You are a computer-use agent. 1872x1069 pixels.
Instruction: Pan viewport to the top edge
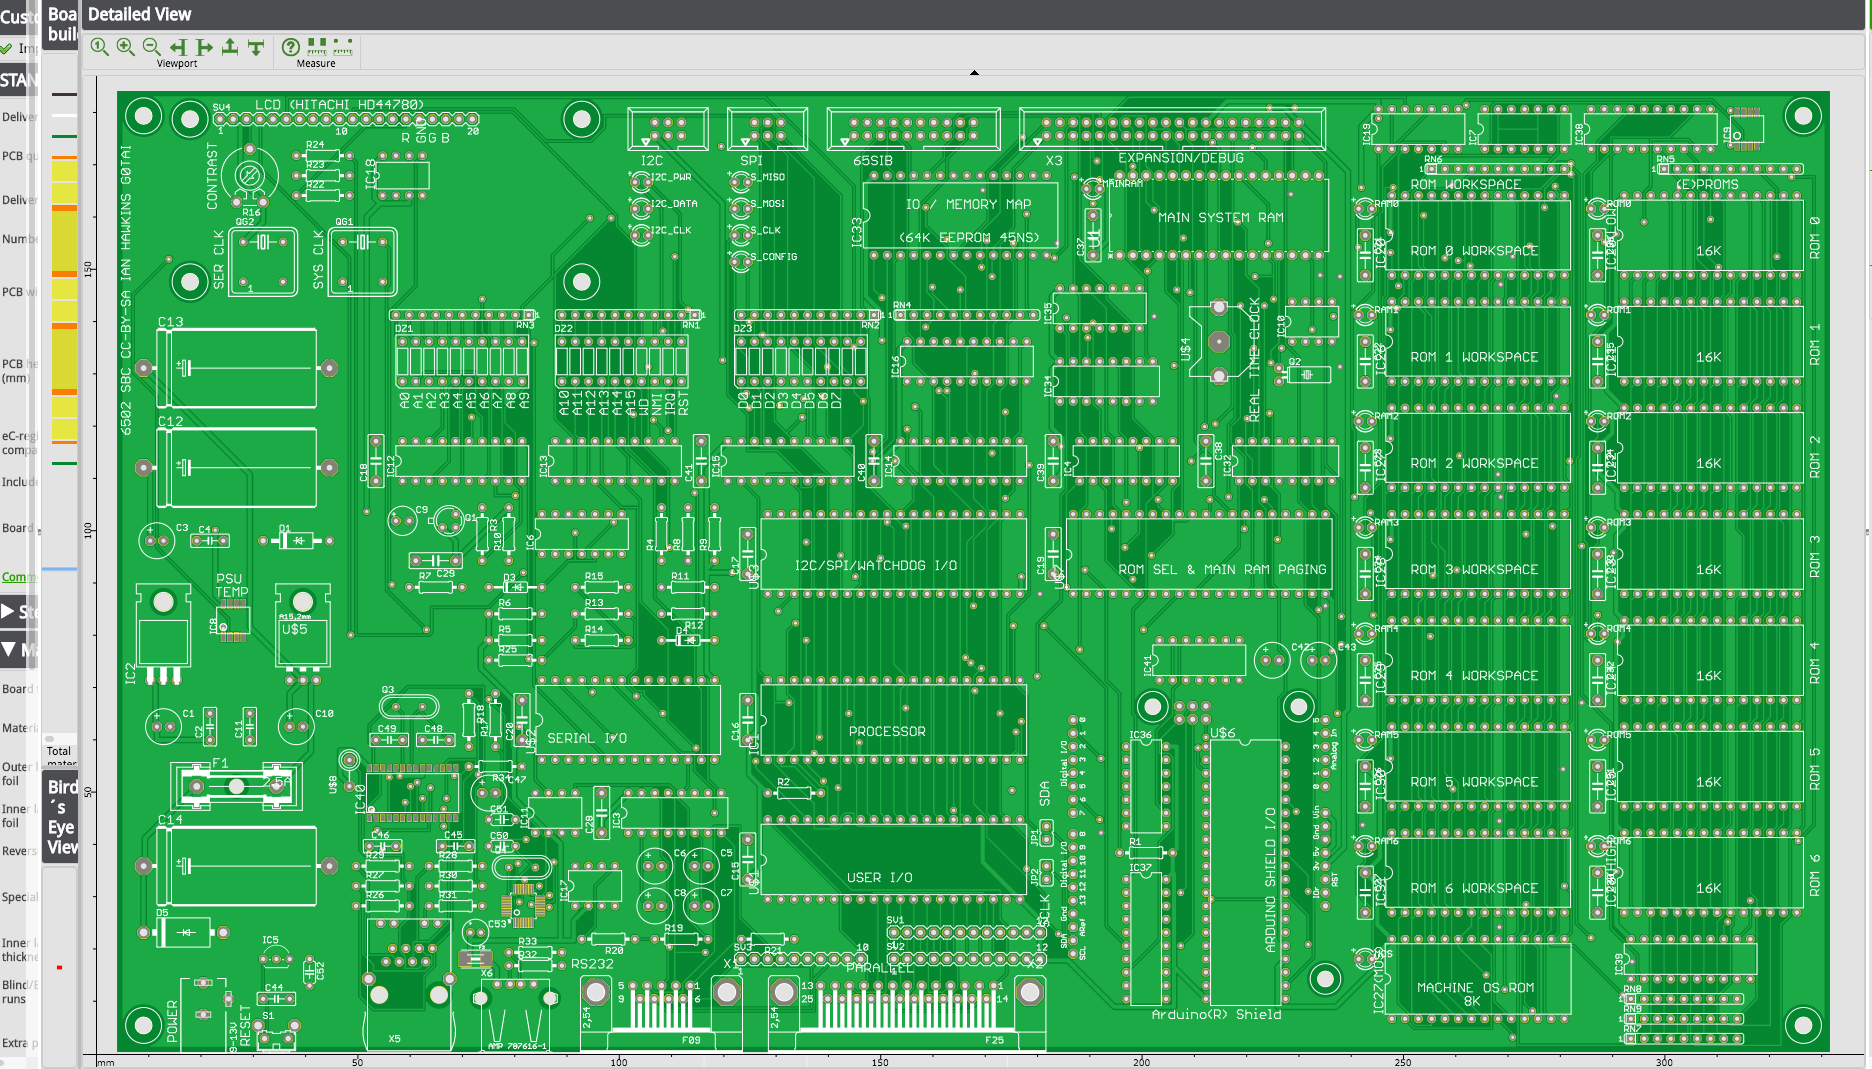point(230,47)
